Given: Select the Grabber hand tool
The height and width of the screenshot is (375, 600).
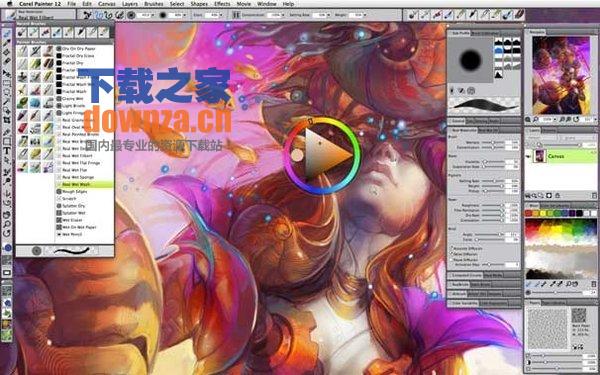Looking at the screenshot, I should tap(7, 215).
